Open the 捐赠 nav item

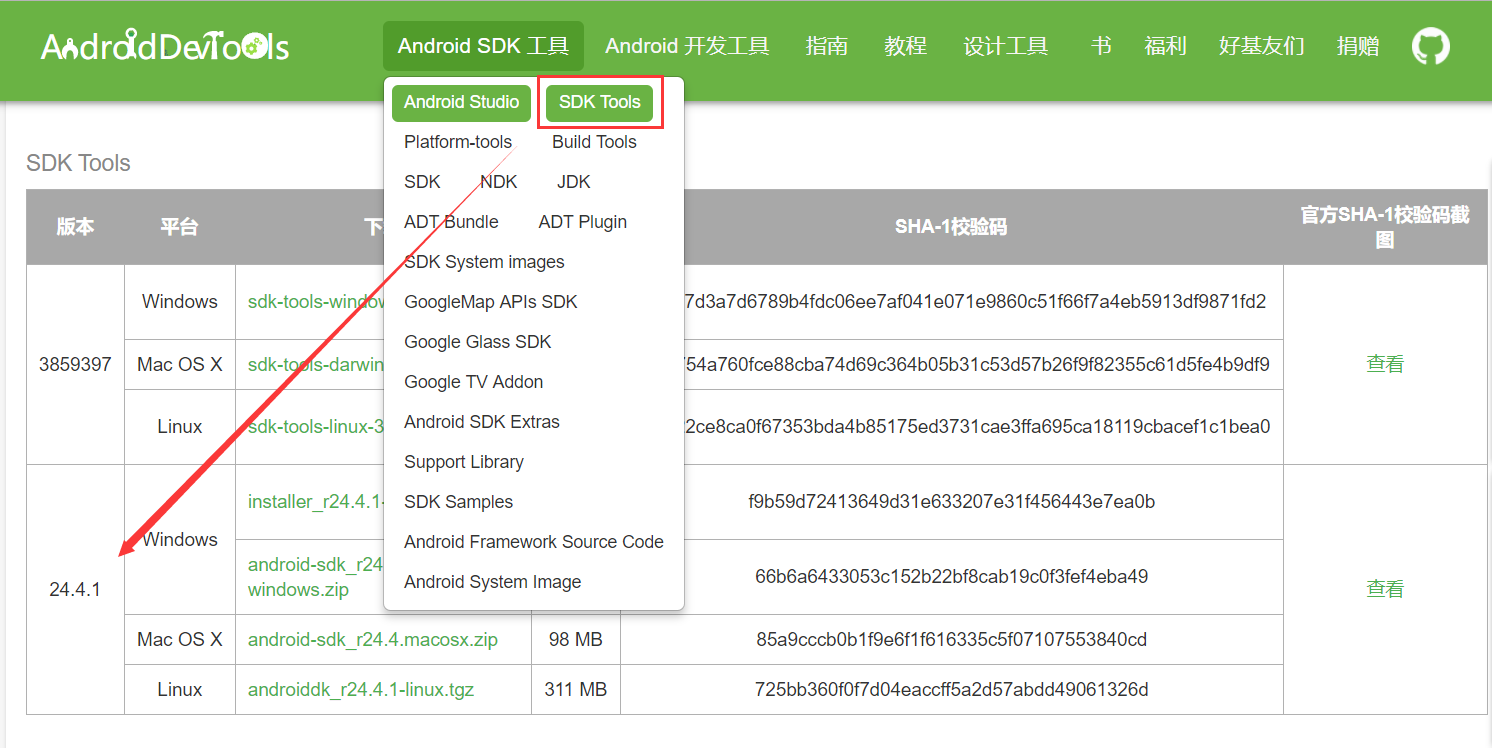1358,46
